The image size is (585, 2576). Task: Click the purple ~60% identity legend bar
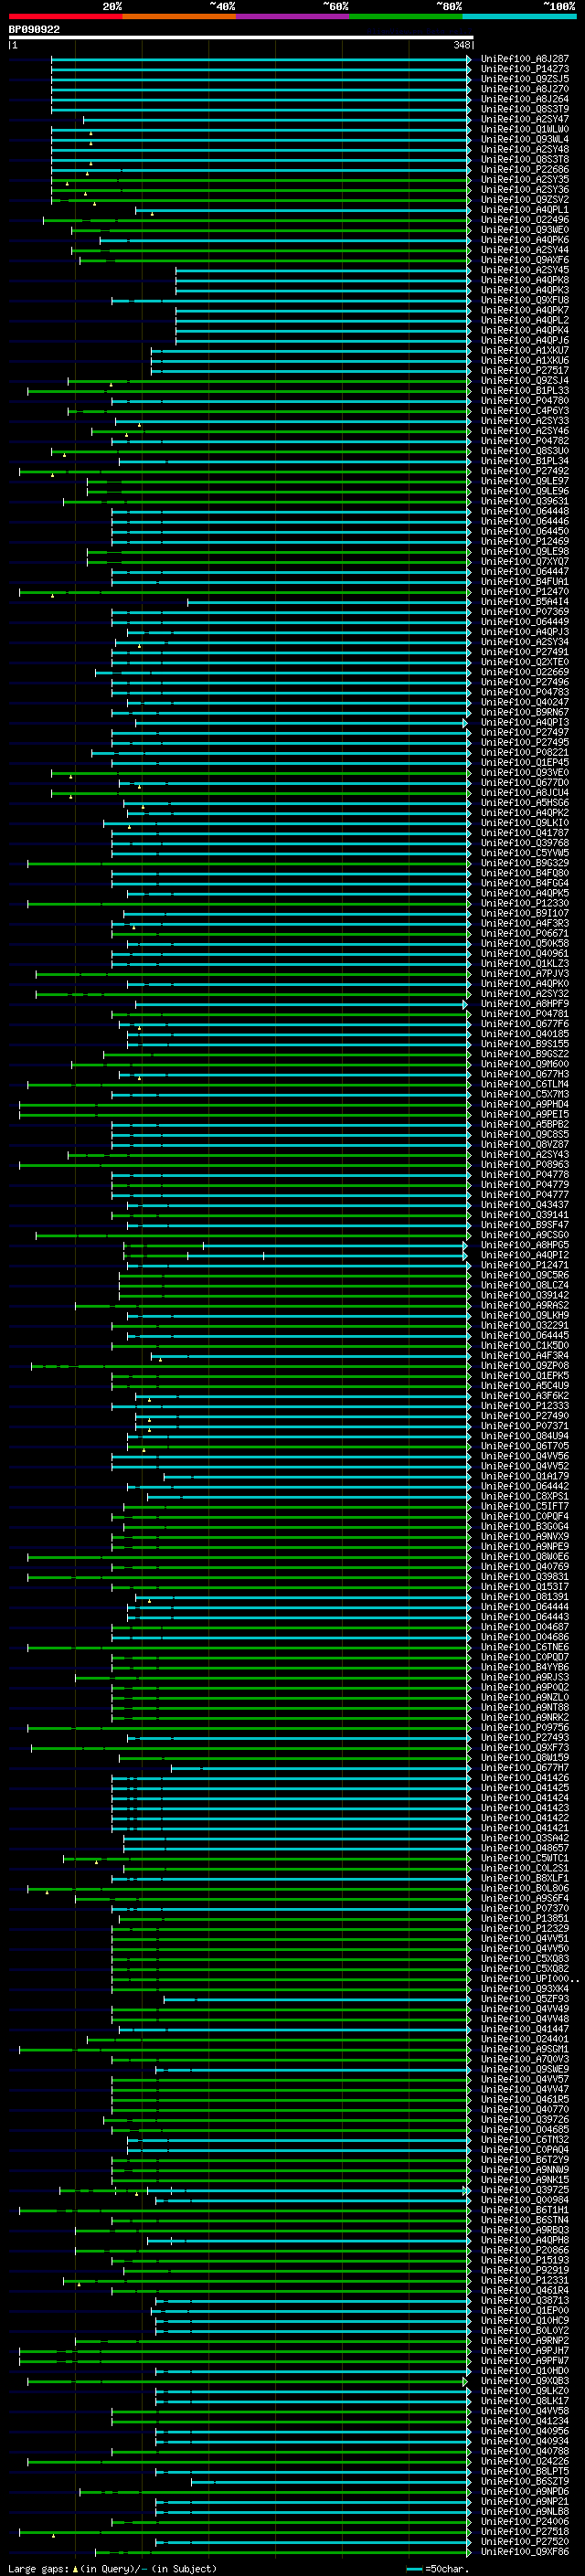293,16
